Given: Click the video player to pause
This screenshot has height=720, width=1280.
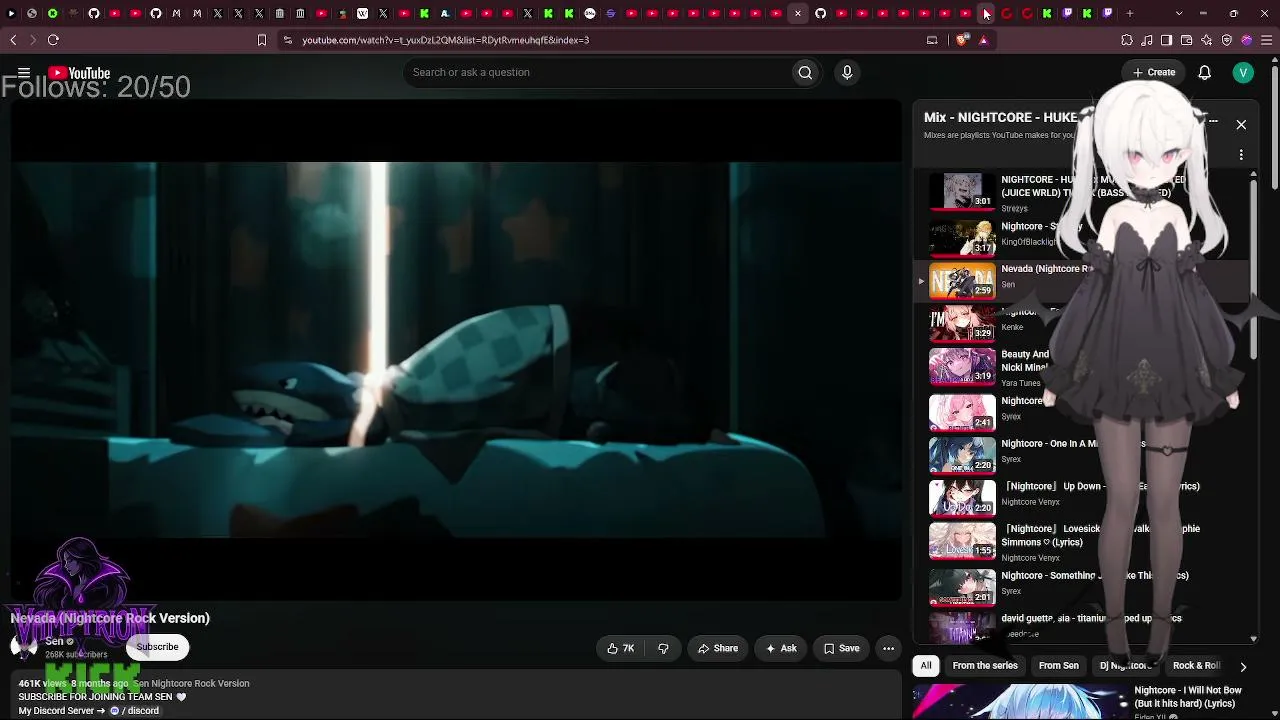Looking at the screenshot, I should pos(456,350).
